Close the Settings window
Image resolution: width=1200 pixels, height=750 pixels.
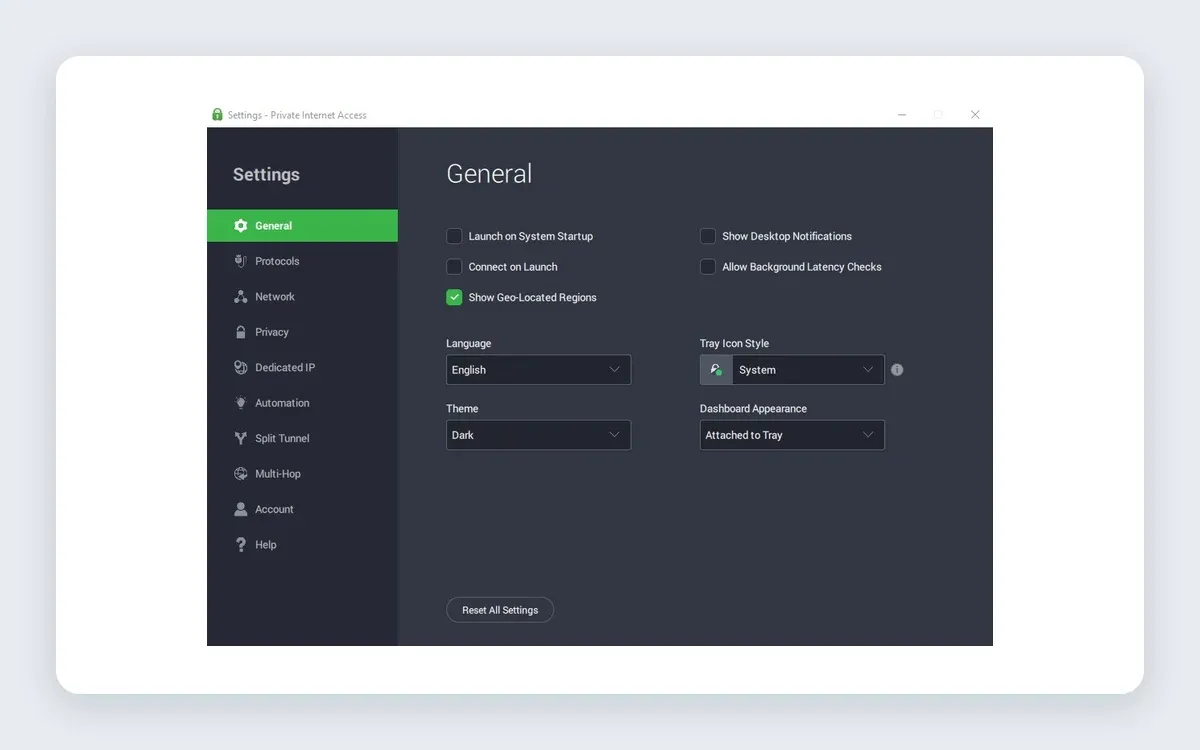tap(975, 115)
